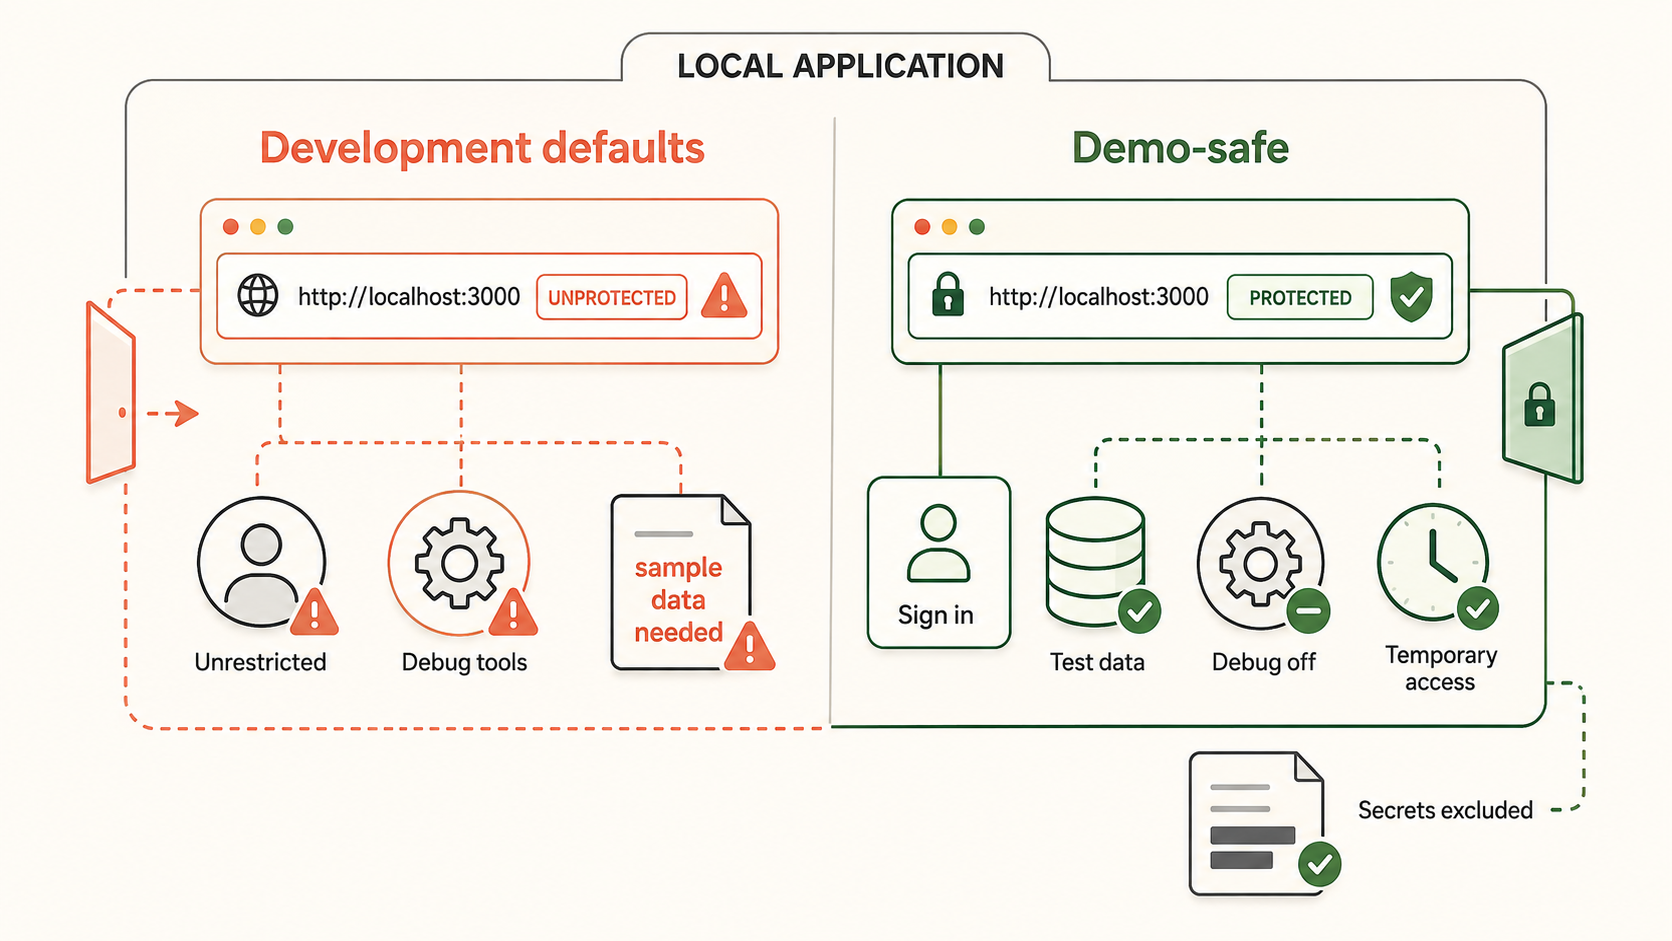Click the Unrestricted label

[260, 662]
